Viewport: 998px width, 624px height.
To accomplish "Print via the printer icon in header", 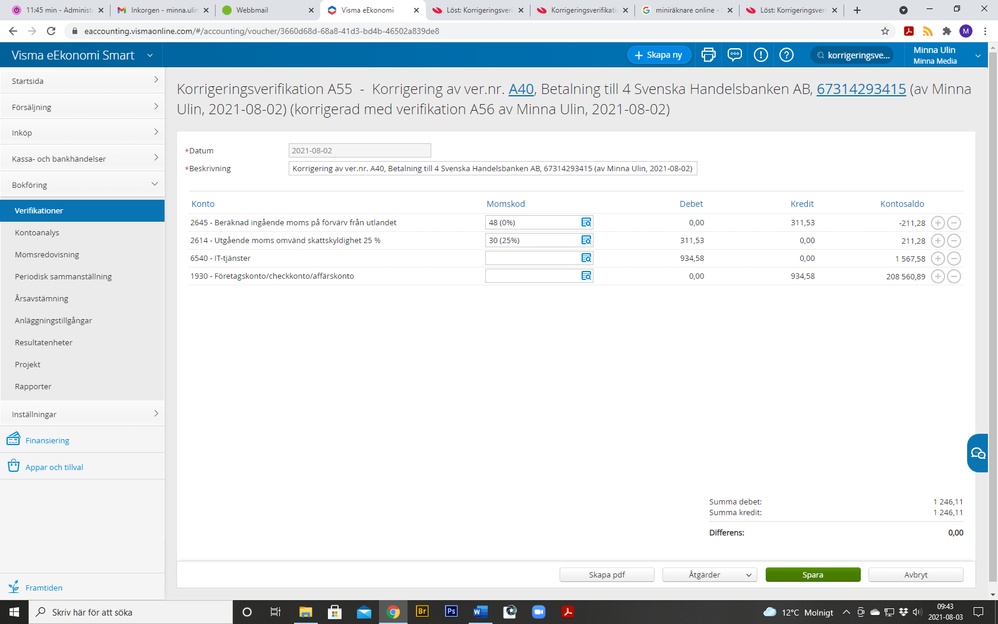I will tap(708, 55).
